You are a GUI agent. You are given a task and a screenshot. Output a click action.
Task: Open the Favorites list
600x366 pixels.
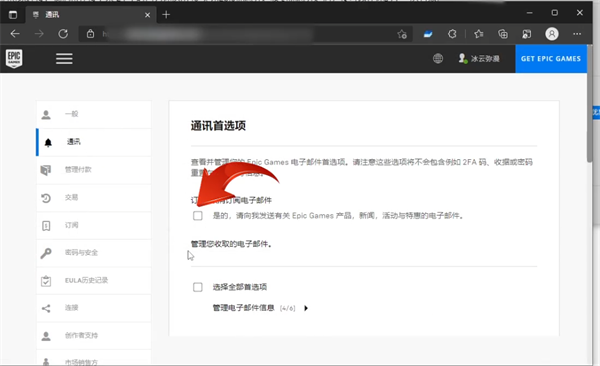click(x=478, y=34)
